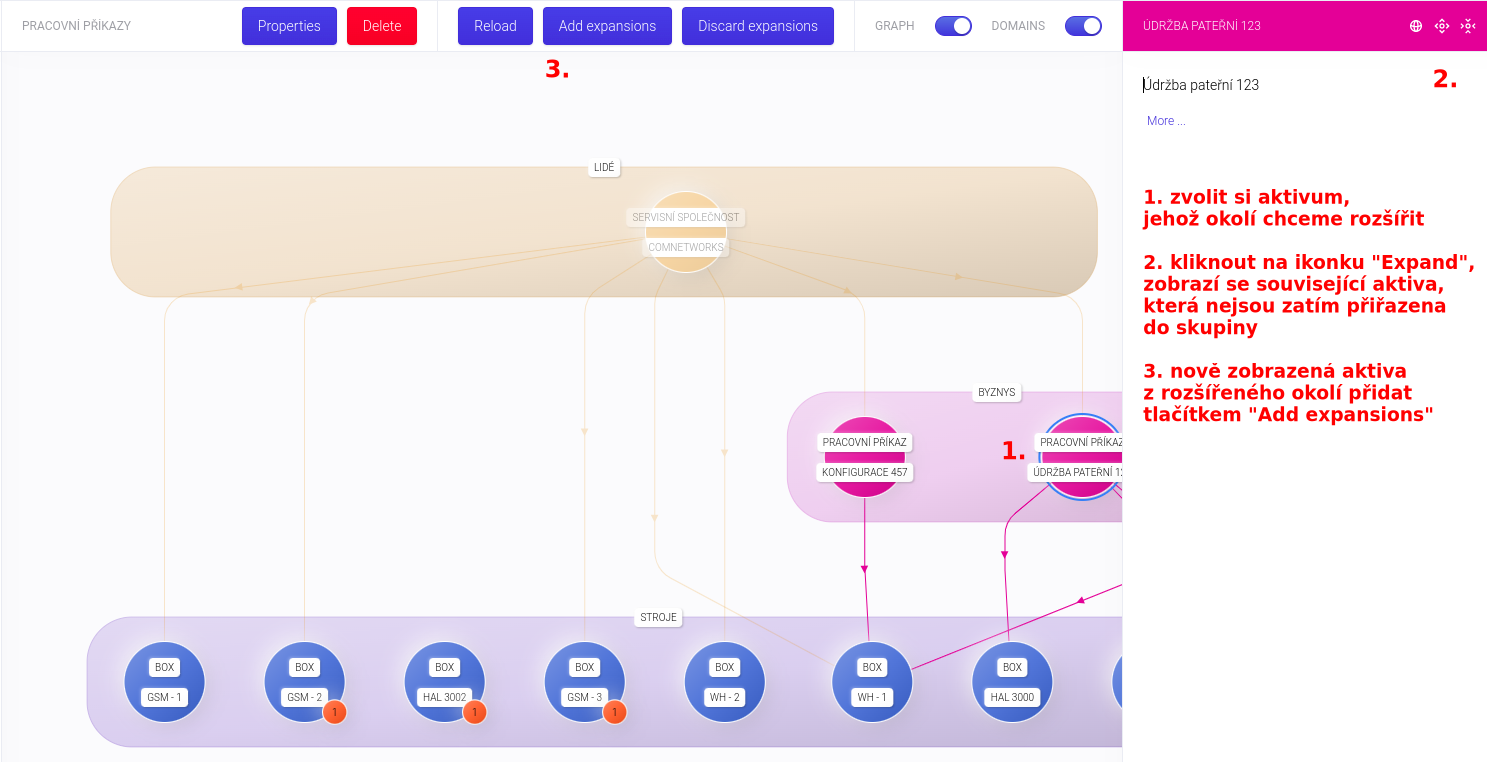The height and width of the screenshot is (762, 1487).
Task: Select the GSM - 1 box node
Action: tap(164, 682)
